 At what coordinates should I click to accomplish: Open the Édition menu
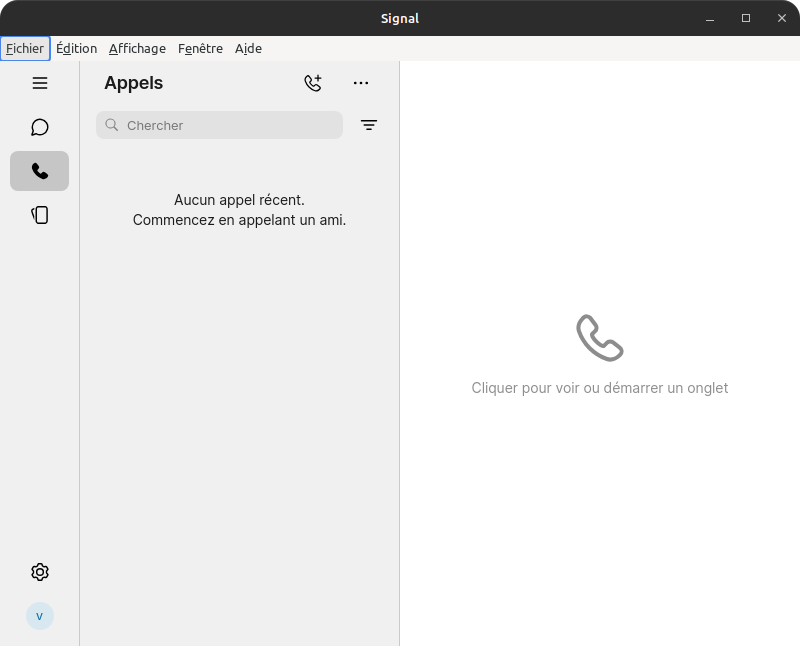tap(76, 48)
